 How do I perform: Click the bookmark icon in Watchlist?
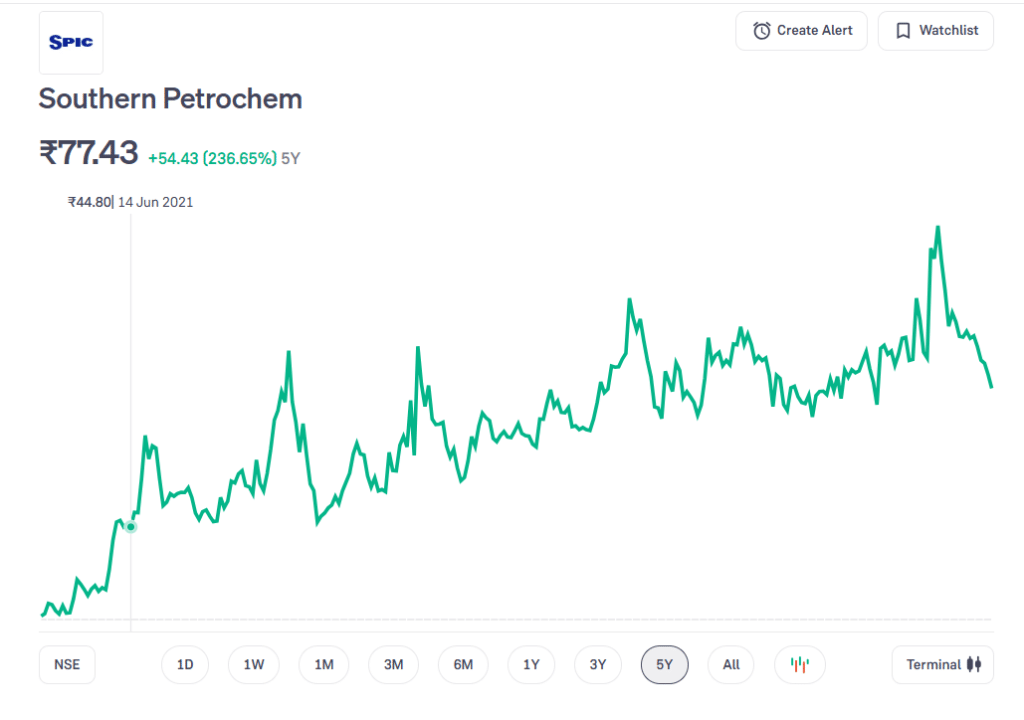903,31
